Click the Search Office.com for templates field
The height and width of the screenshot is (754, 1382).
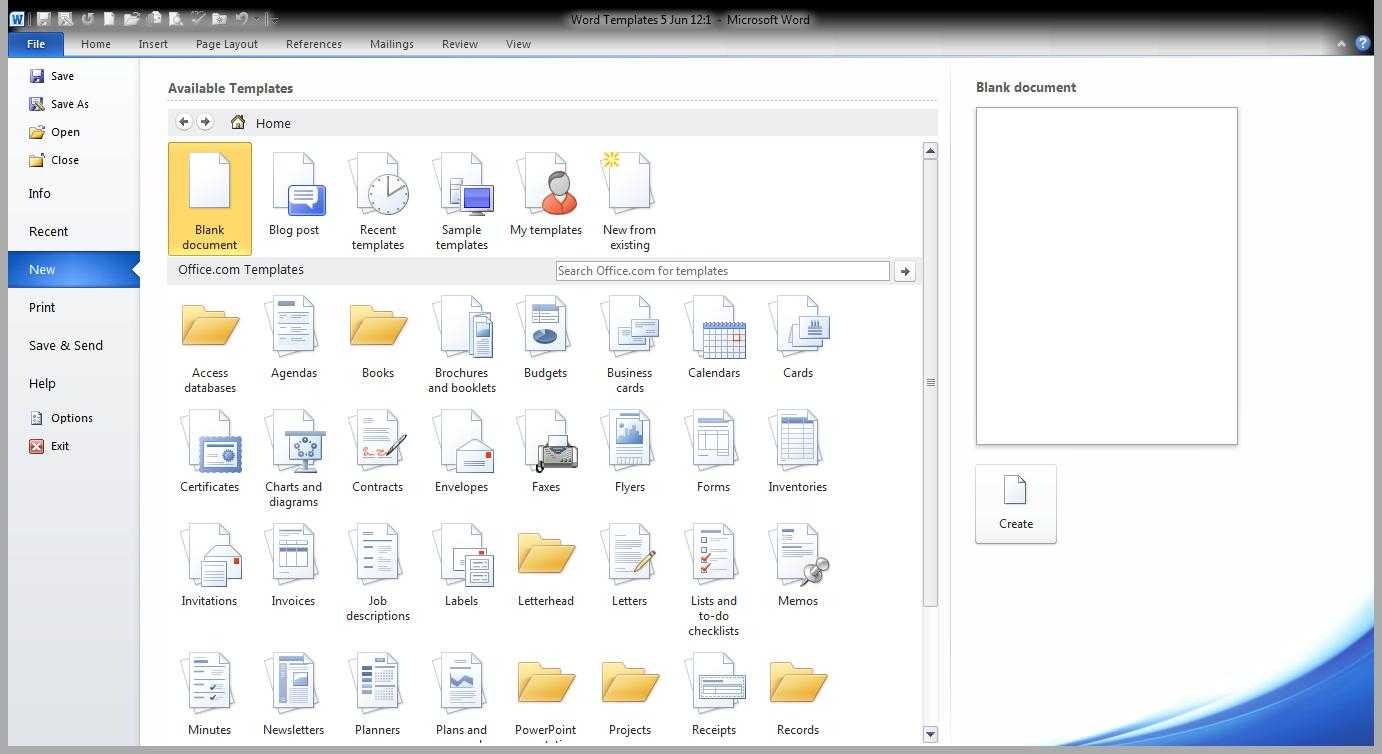pyautogui.click(x=722, y=271)
